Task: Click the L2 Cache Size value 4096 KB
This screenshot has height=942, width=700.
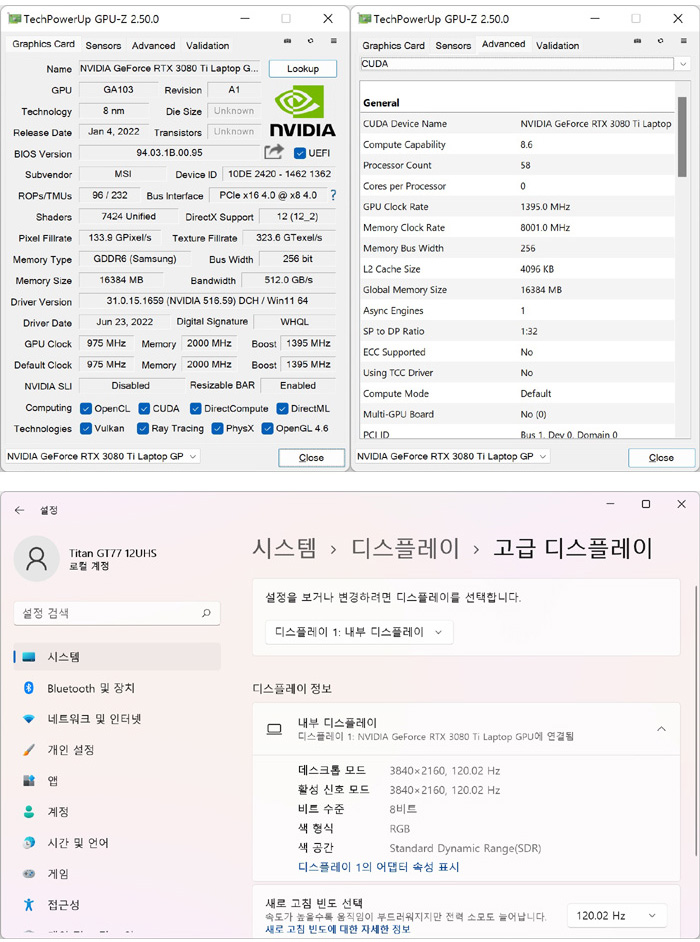Action: [537, 269]
